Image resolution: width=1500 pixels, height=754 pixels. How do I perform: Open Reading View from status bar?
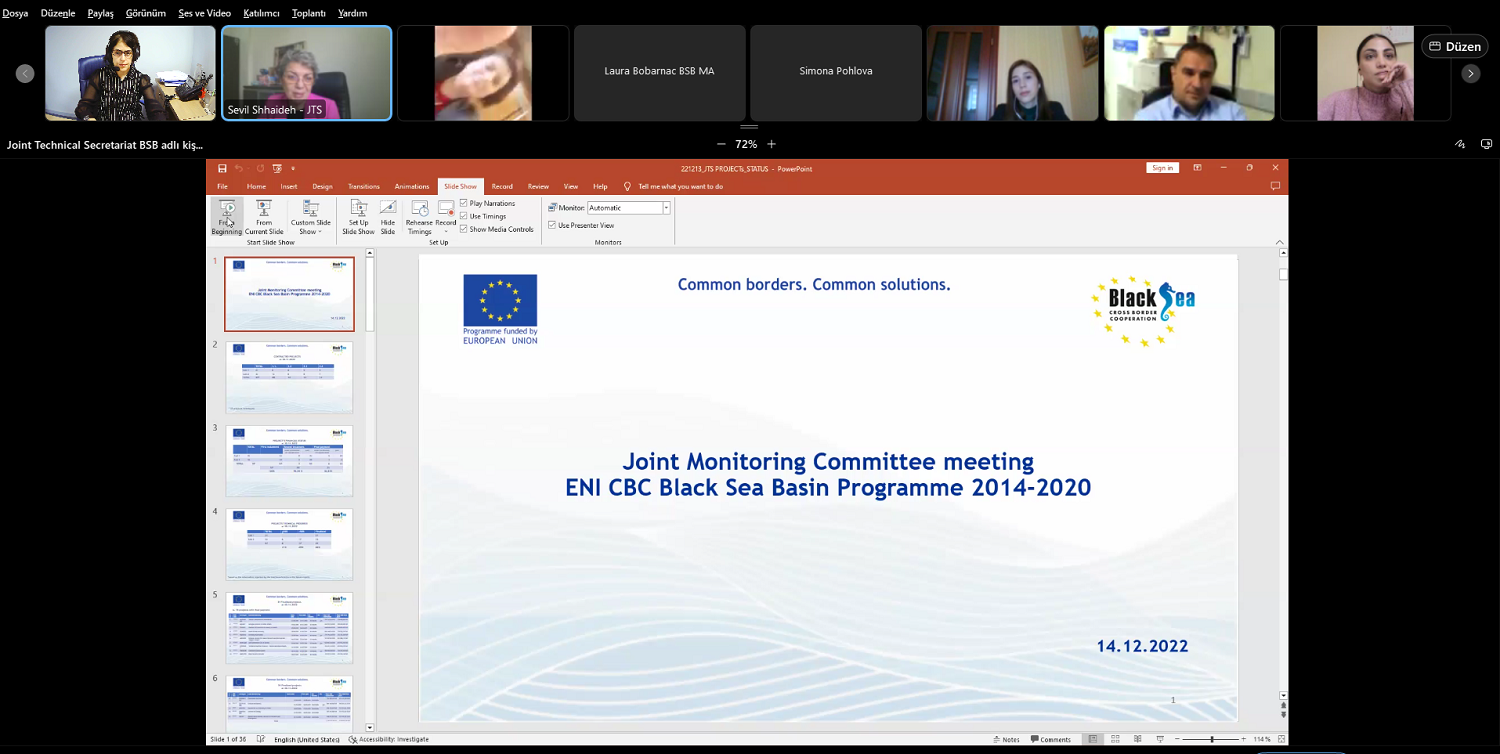(x=1138, y=739)
